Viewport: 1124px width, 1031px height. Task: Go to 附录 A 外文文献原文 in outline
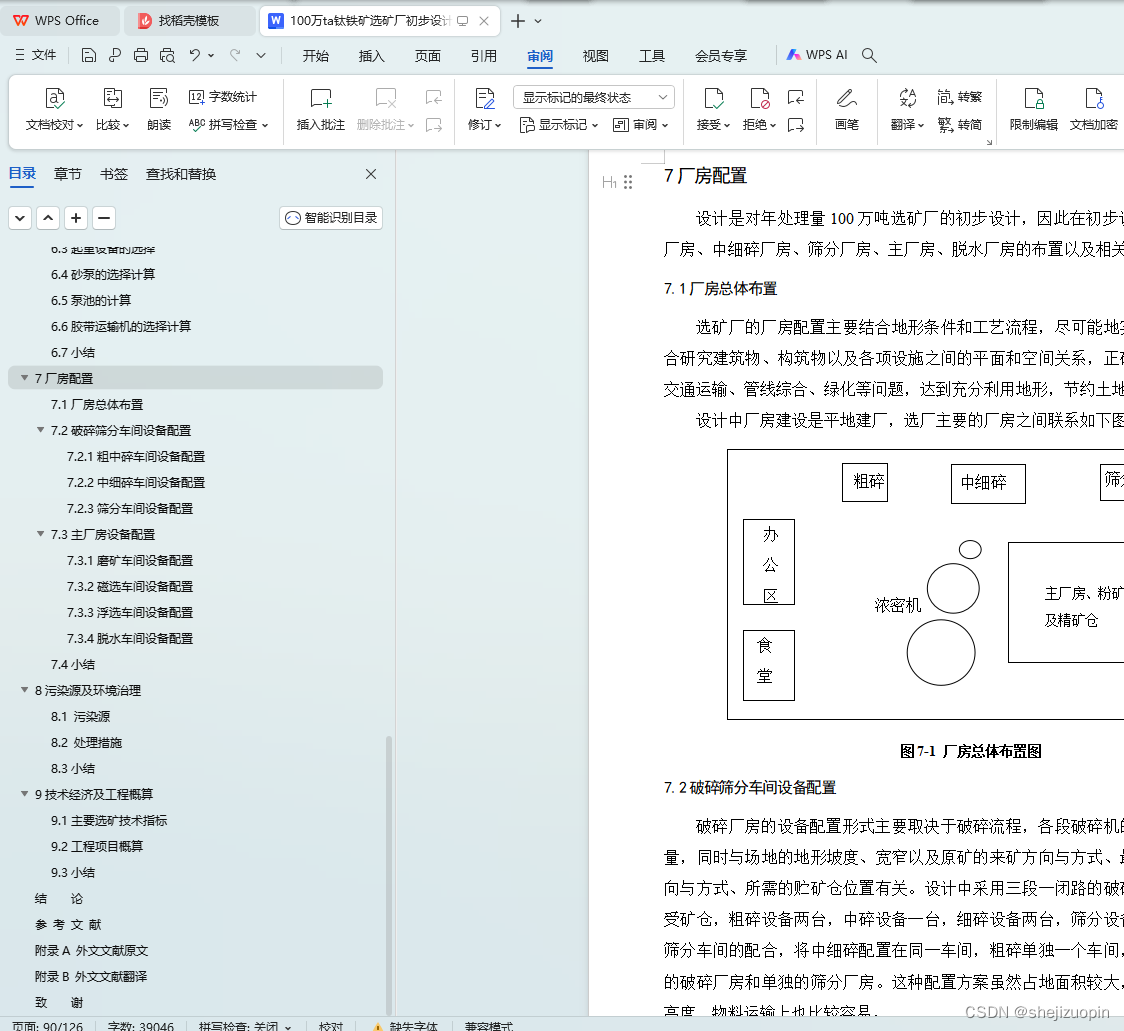click(91, 951)
